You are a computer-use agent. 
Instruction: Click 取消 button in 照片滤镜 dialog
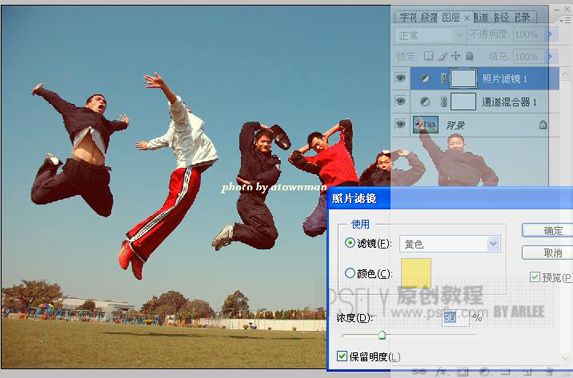click(547, 253)
